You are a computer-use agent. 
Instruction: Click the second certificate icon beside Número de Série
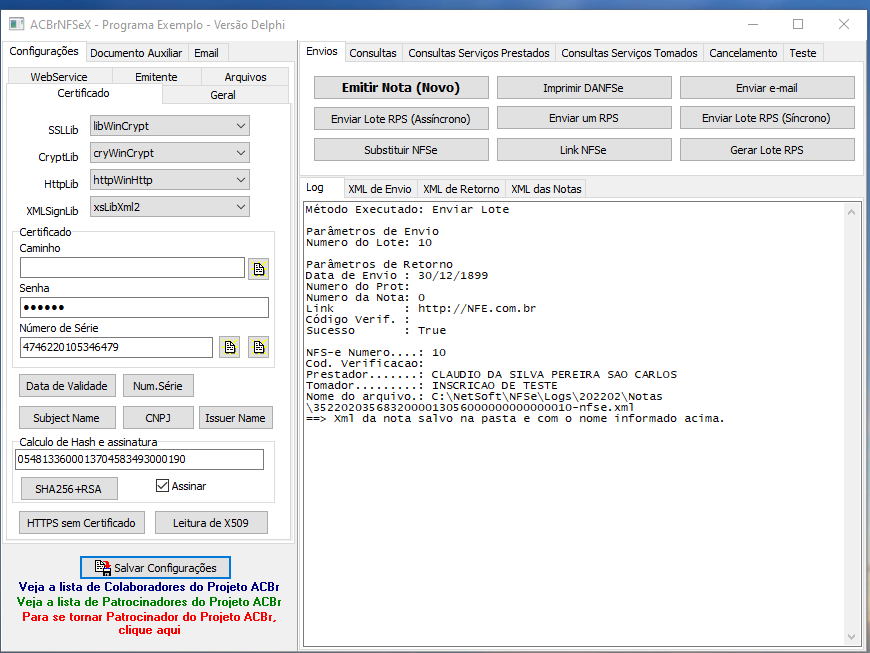point(259,347)
